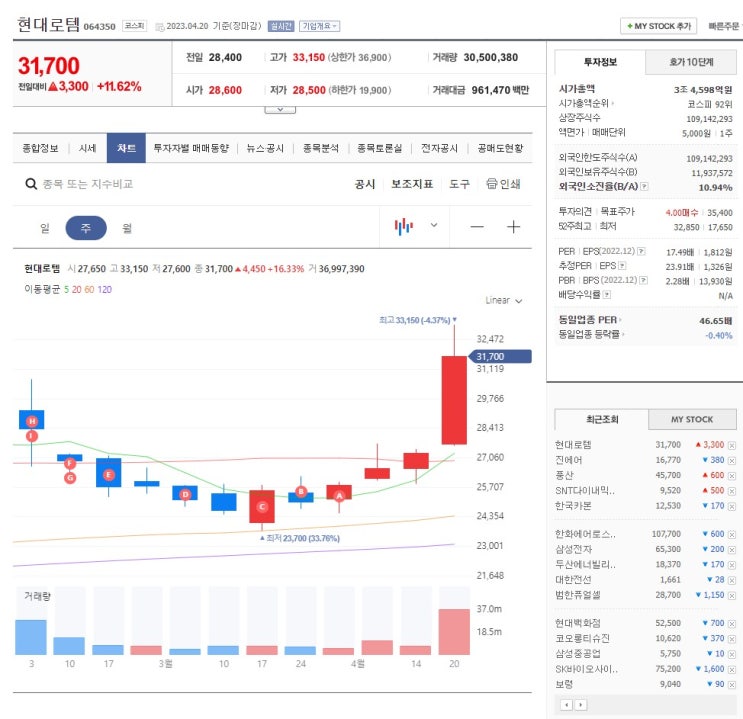The width and height of the screenshot is (743, 719).
Task: Click 20-day moving average color label
Action: coord(77,290)
